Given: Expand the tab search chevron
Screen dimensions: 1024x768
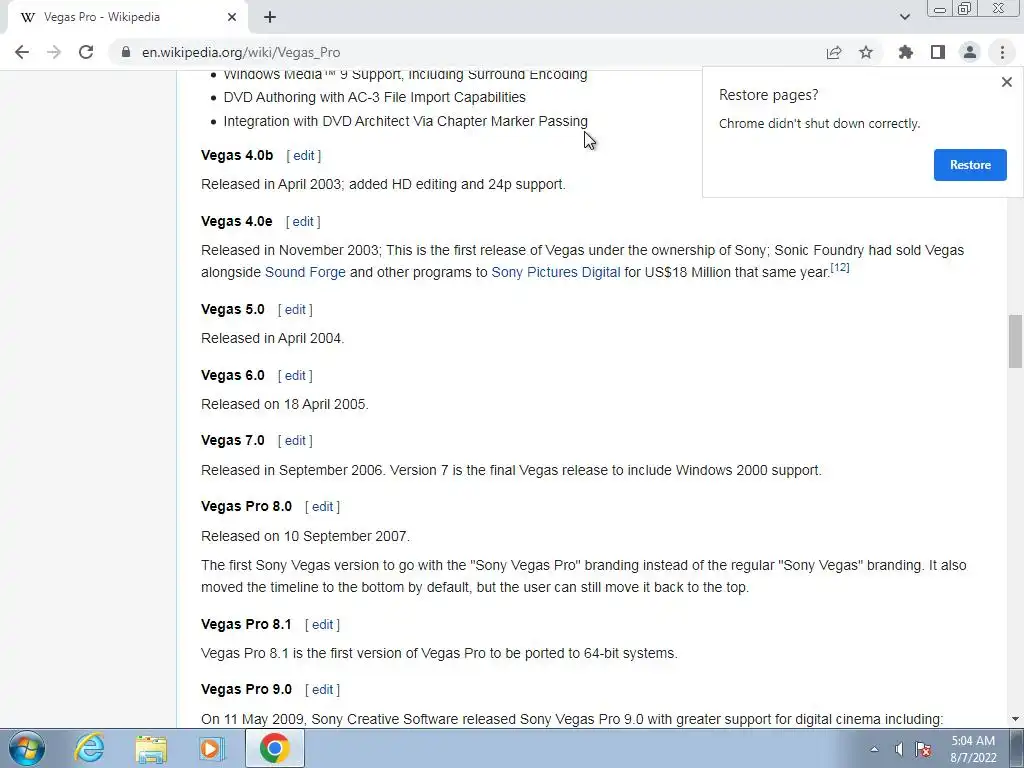Looking at the screenshot, I should [x=904, y=17].
